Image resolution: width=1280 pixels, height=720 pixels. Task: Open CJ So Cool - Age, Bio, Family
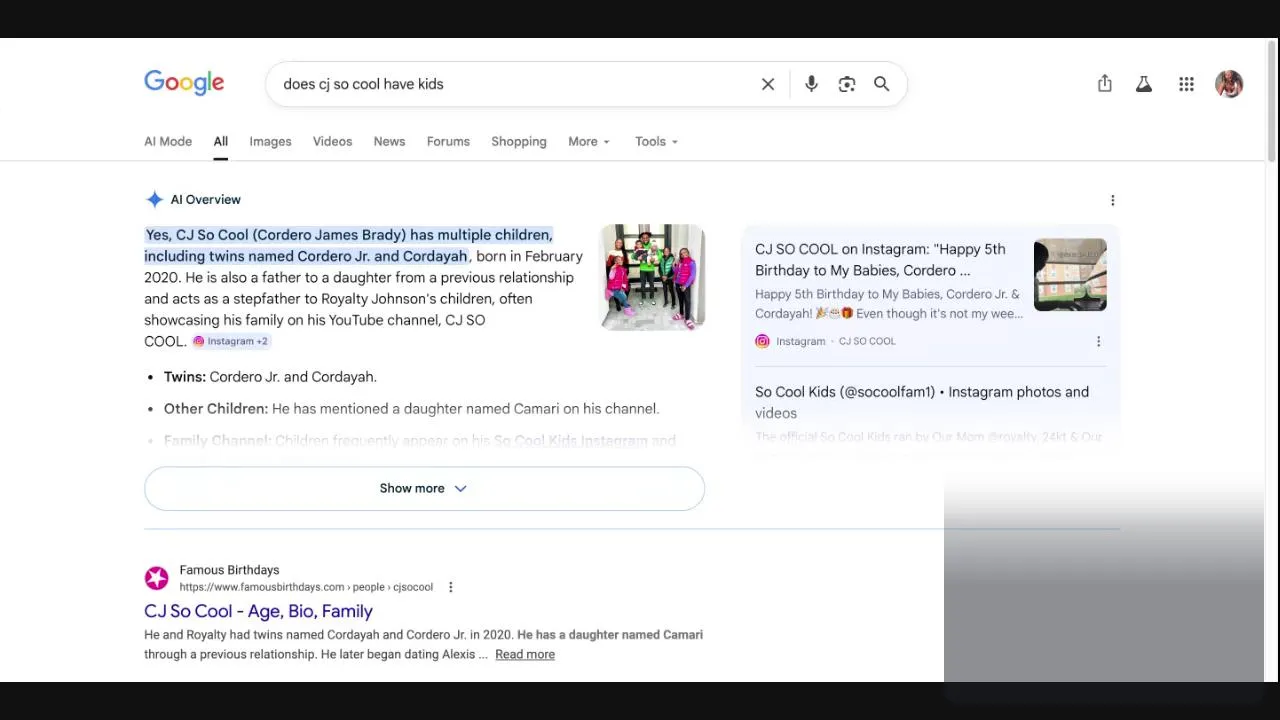click(x=258, y=611)
